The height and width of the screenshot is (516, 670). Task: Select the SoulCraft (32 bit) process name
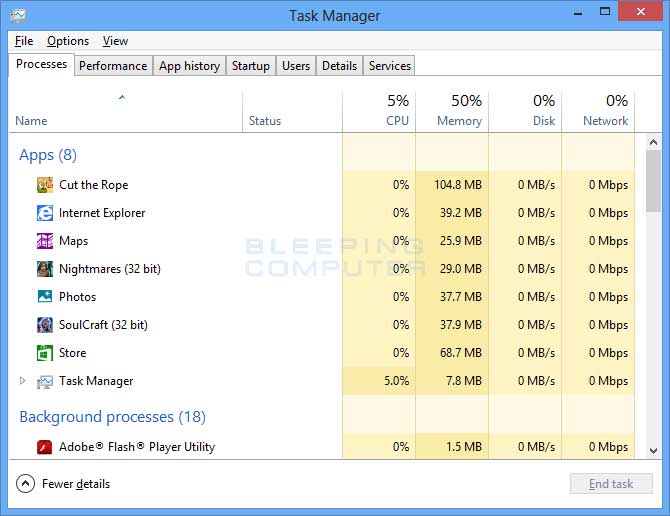[x=103, y=325]
